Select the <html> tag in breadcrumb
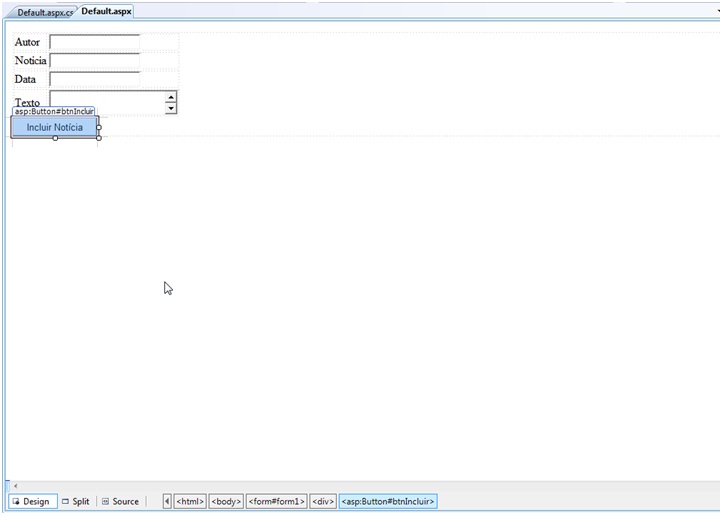The image size is (722, 515). pos(190,501)
